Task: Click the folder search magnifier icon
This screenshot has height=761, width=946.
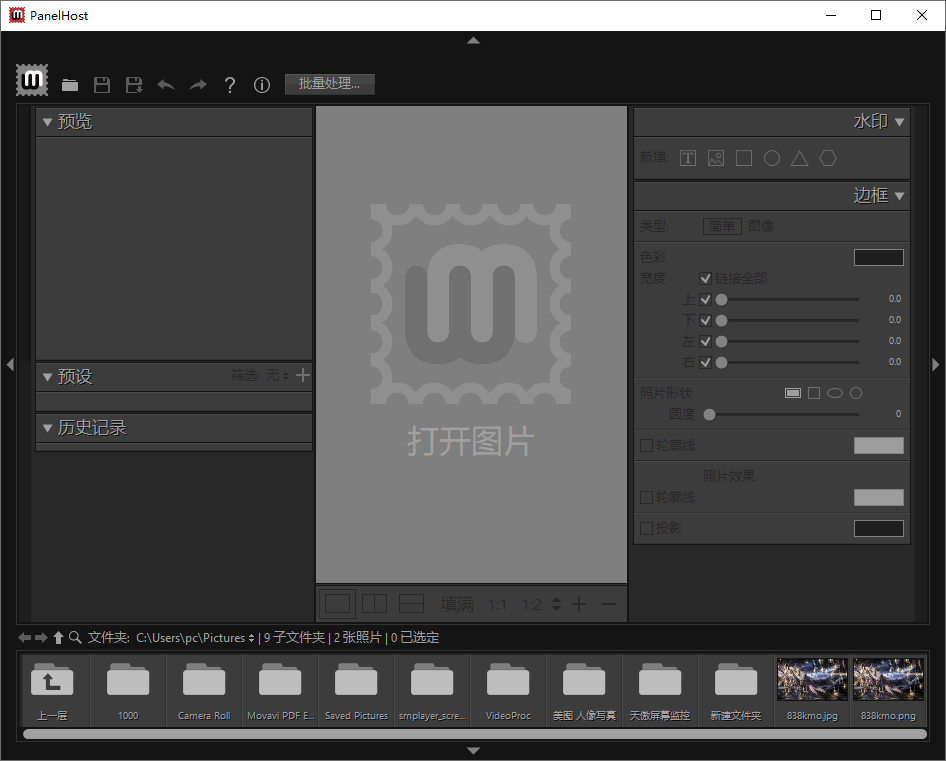Action: (x=75, y=637)
